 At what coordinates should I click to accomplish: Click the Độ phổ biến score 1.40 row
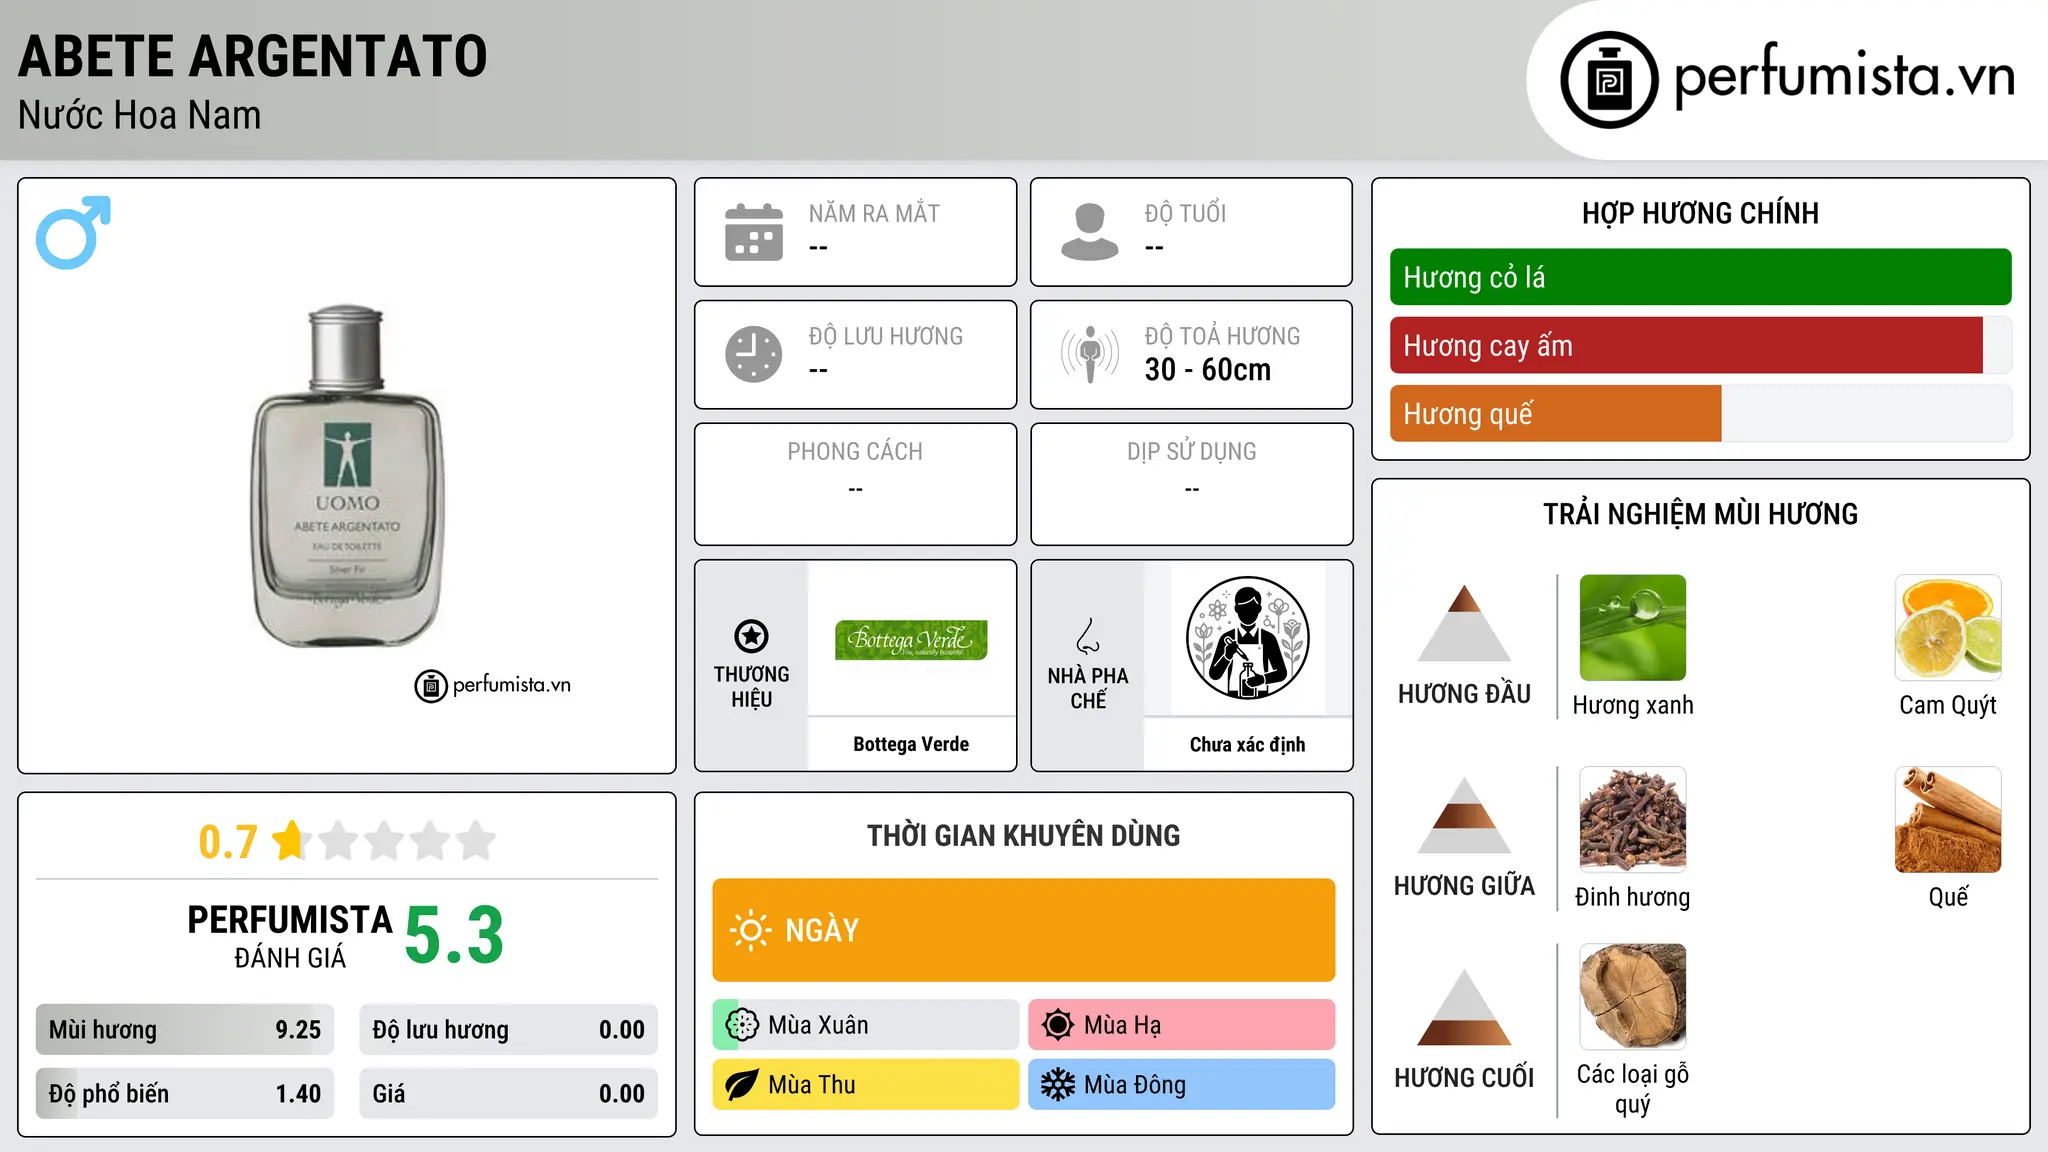pyautogui.click(x=185, y=1094)
